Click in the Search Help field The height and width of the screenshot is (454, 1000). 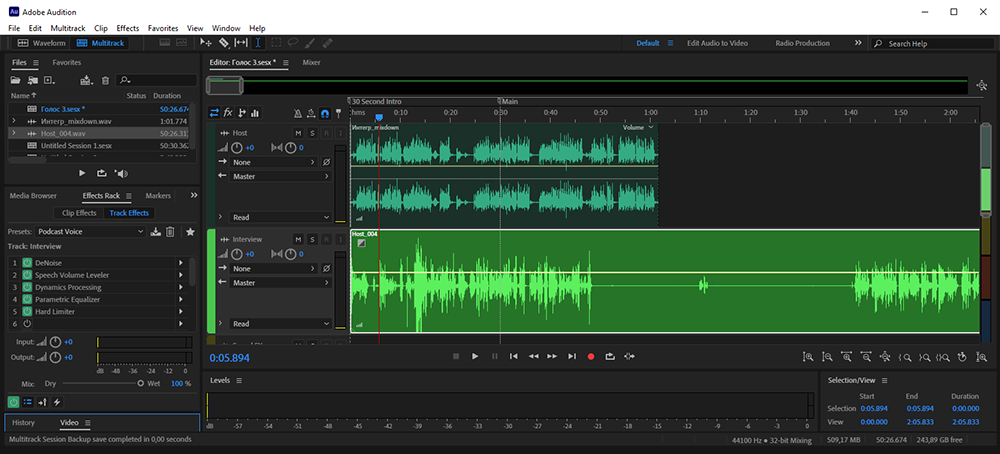[932, 43]
